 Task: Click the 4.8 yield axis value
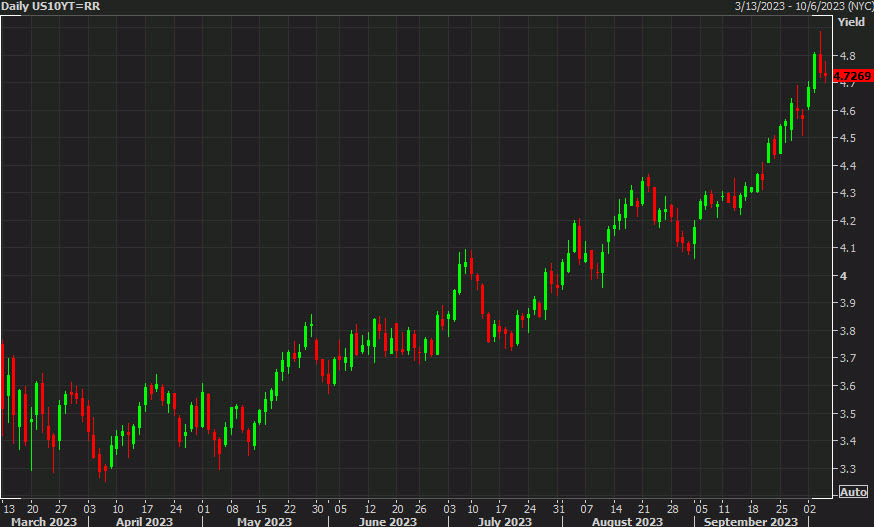click(x=846, y=56)
